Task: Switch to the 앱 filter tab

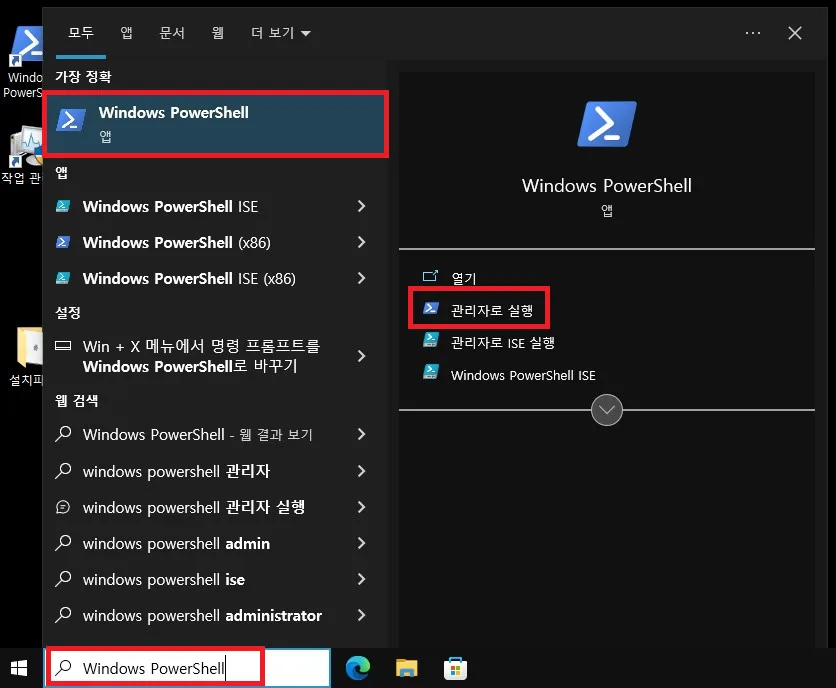Action: 126,33
